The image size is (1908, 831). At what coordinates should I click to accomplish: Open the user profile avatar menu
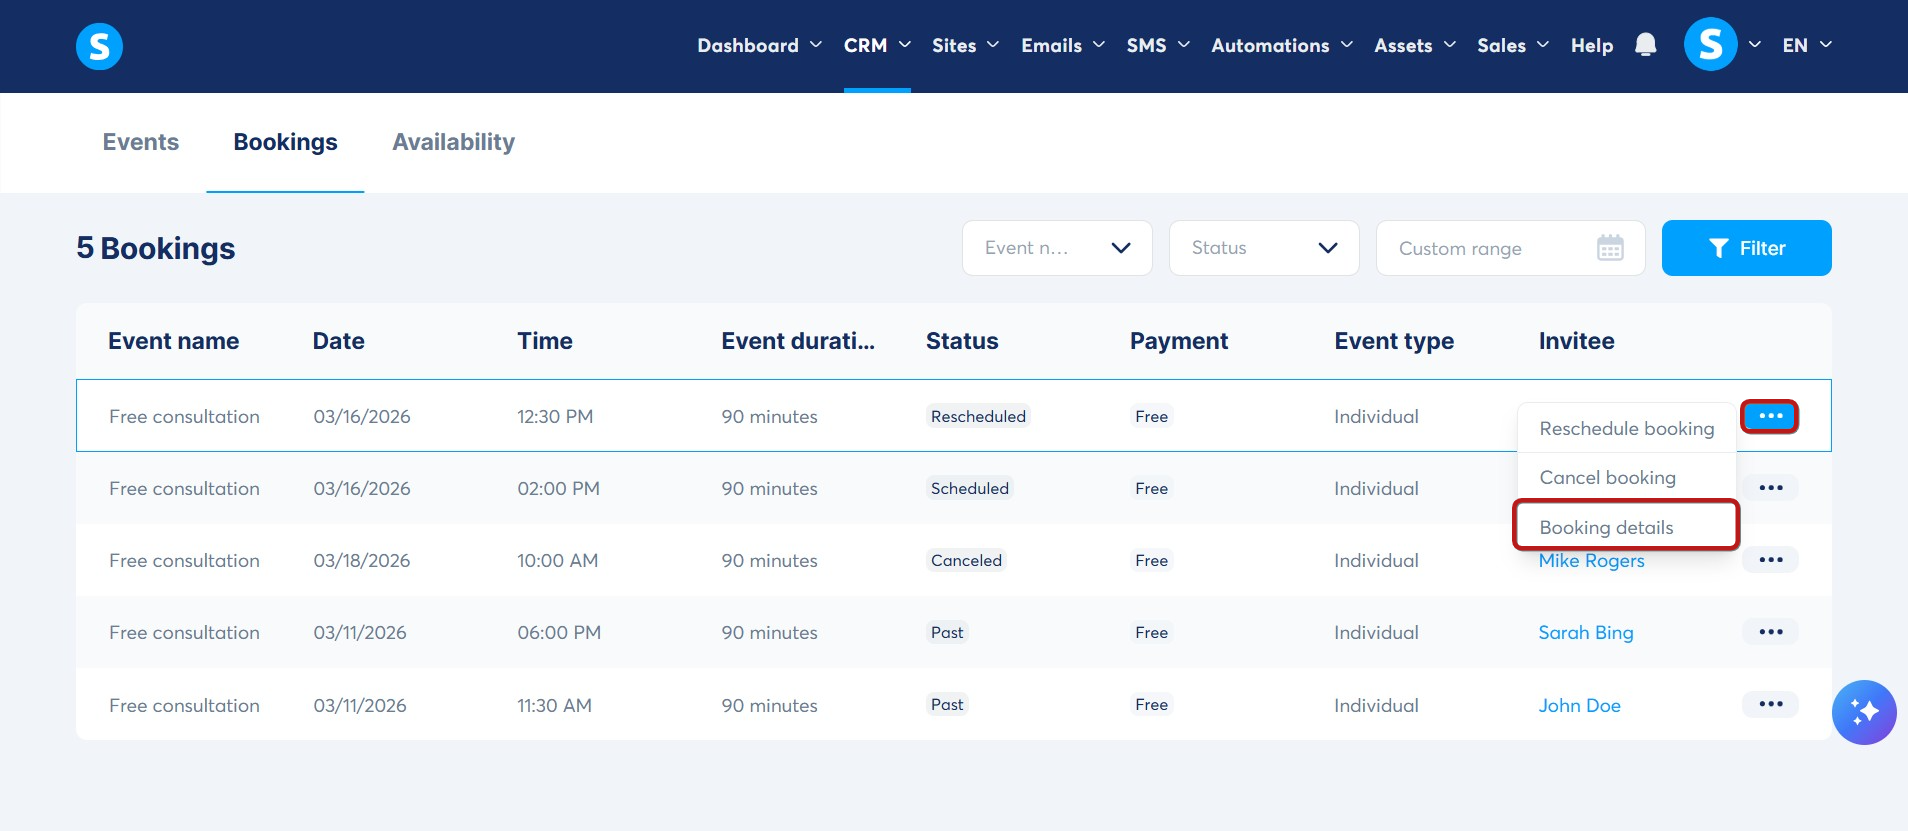click(x=1710, y=45)
